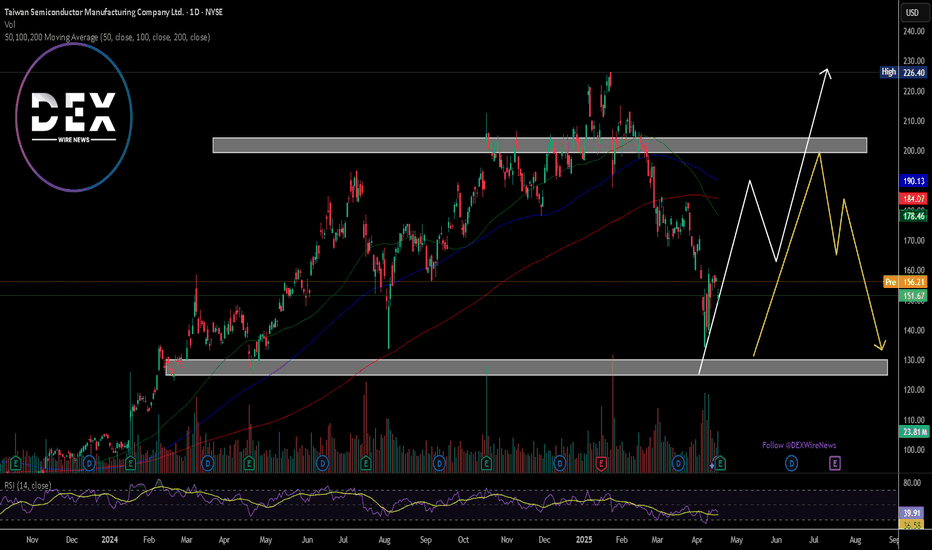The image size is (932, 550).
Task: Click the 2024 label on time axis
Action: pyautogui.click(x=109, y=540)
